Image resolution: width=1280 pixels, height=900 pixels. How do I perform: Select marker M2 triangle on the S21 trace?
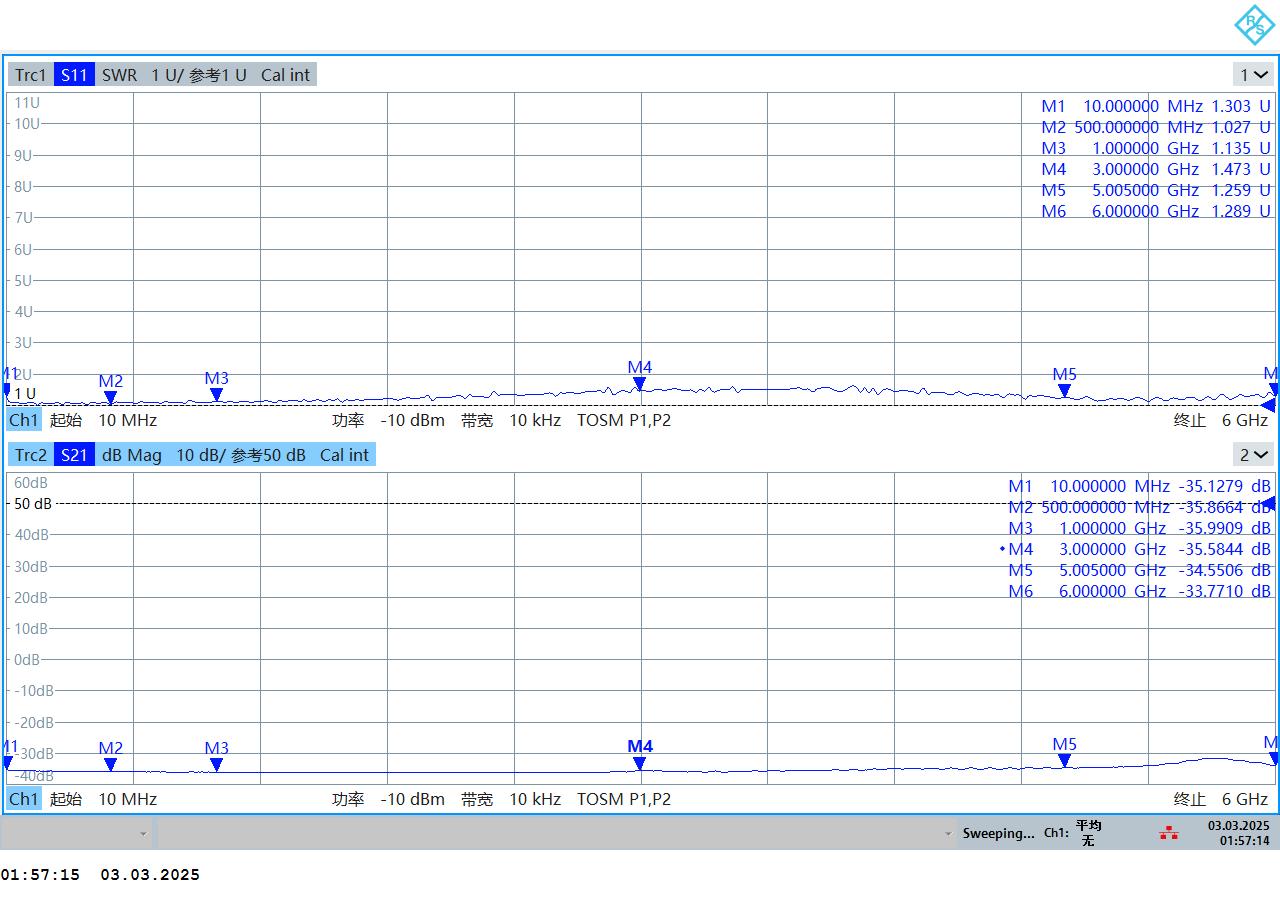point(110,765)
